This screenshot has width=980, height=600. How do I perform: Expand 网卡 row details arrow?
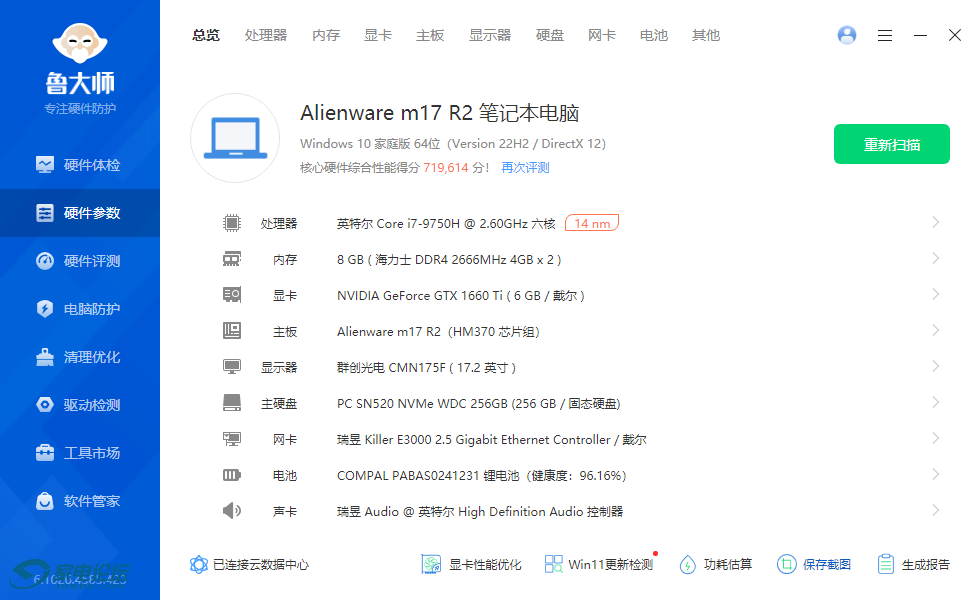point(936,438)
